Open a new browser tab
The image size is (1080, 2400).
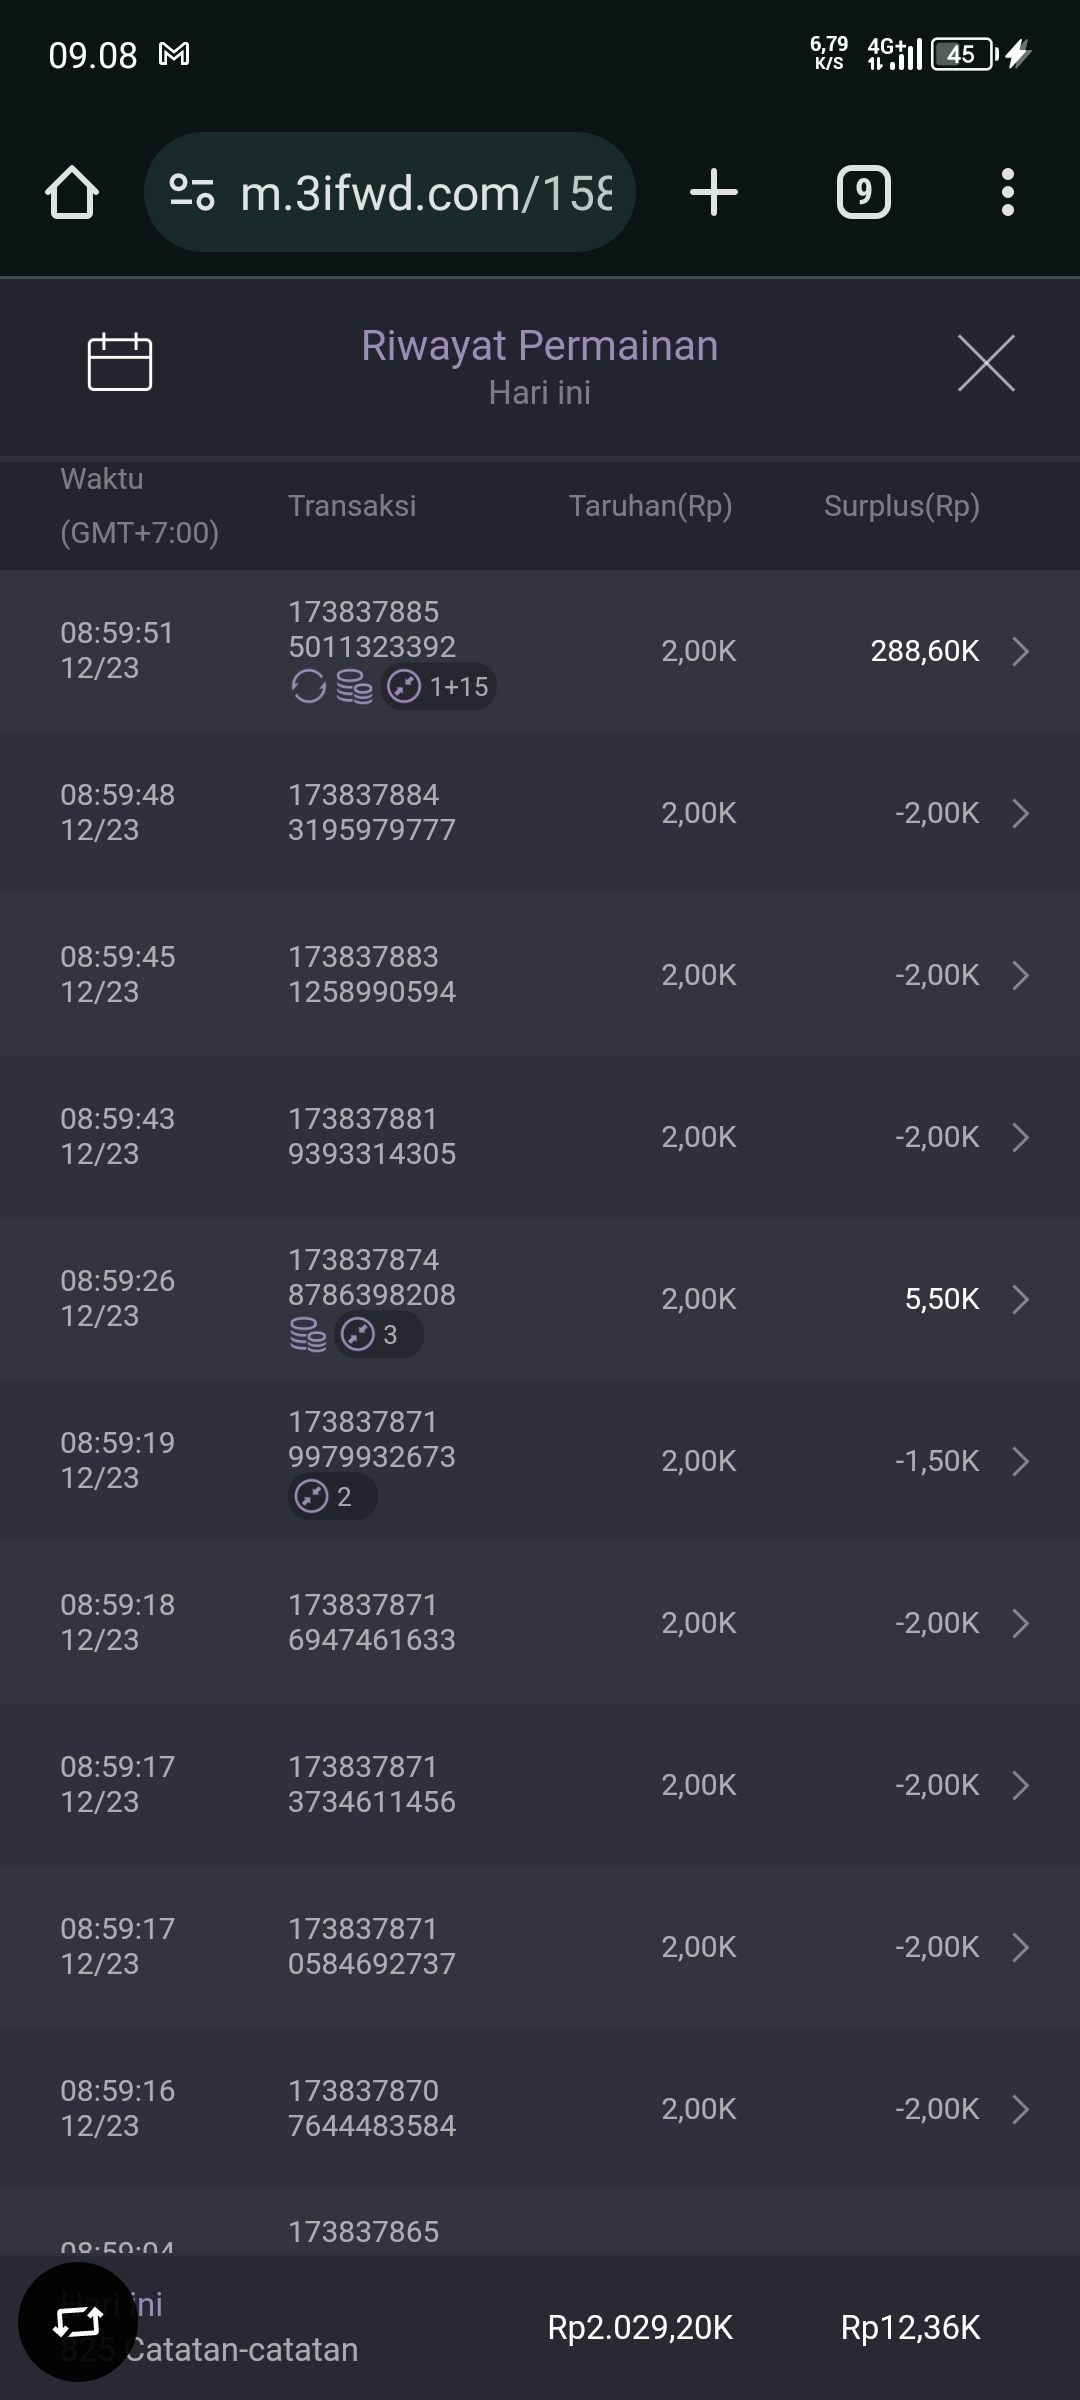[714, 192]
